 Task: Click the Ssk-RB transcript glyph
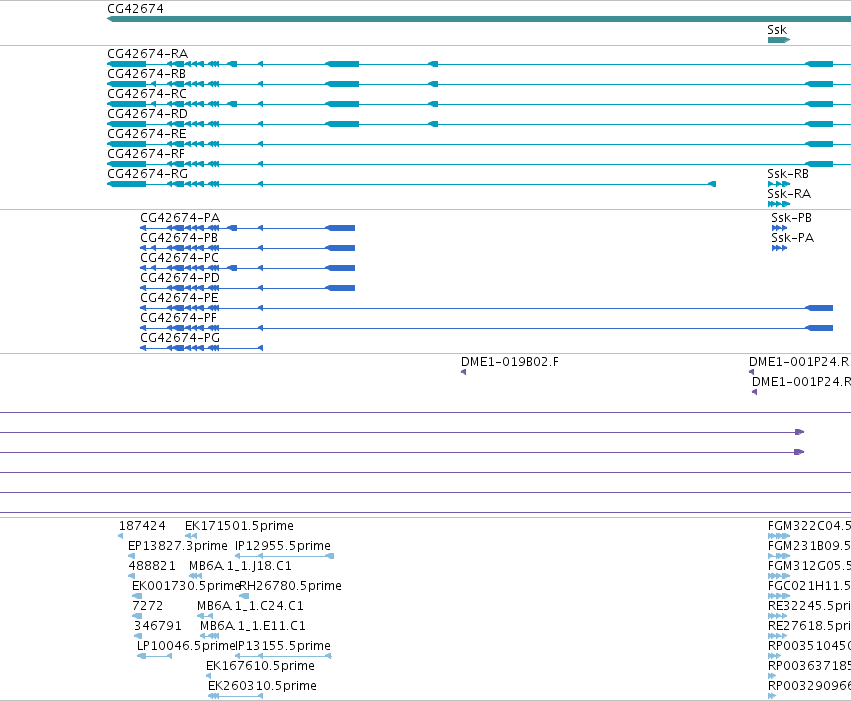[779, 184]
